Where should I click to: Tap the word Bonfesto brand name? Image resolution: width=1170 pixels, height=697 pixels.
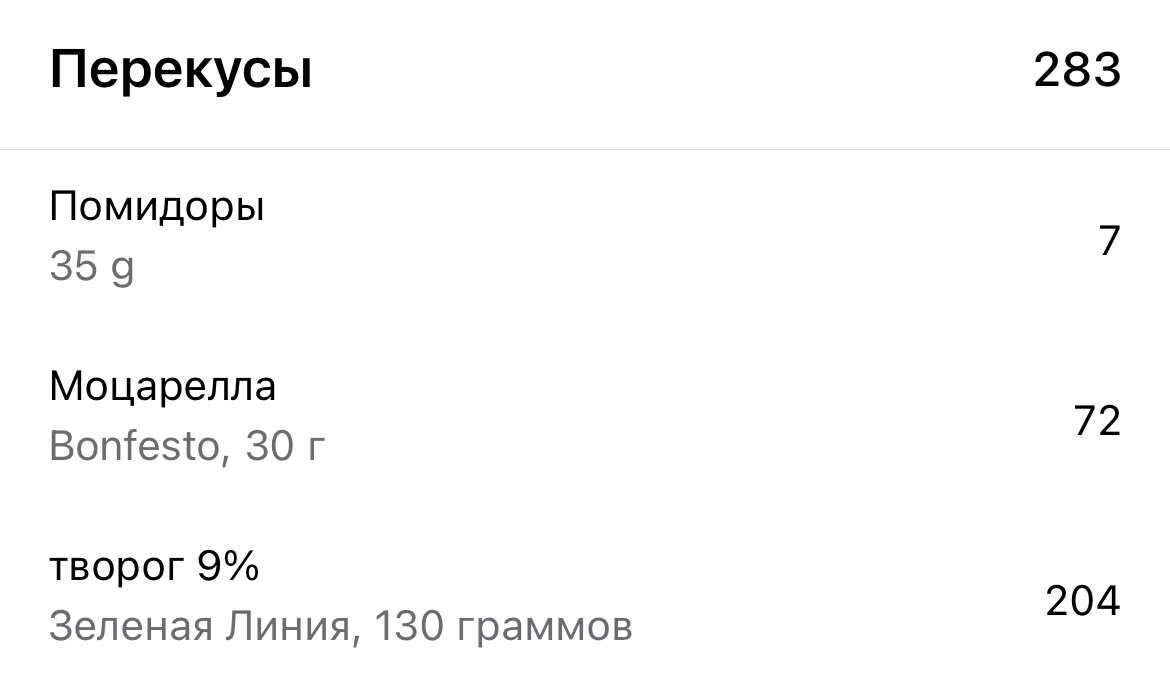click(x=134, y=446)
